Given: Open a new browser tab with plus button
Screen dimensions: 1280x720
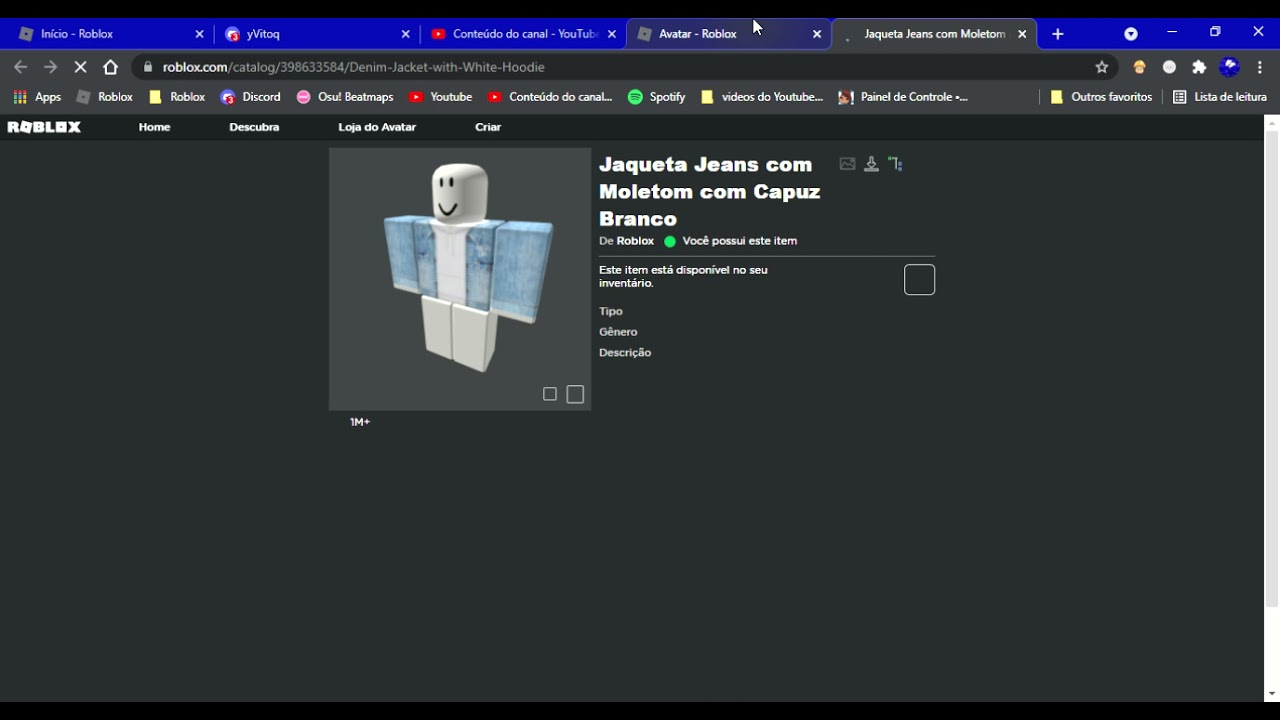Looking at the screenshot, I should (x=1058, y=34).
